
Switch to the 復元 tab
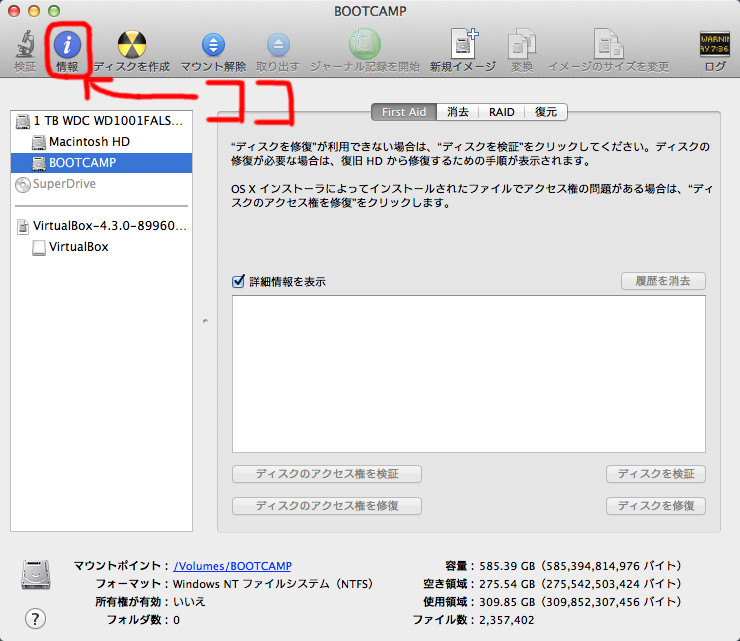[546, 112]
